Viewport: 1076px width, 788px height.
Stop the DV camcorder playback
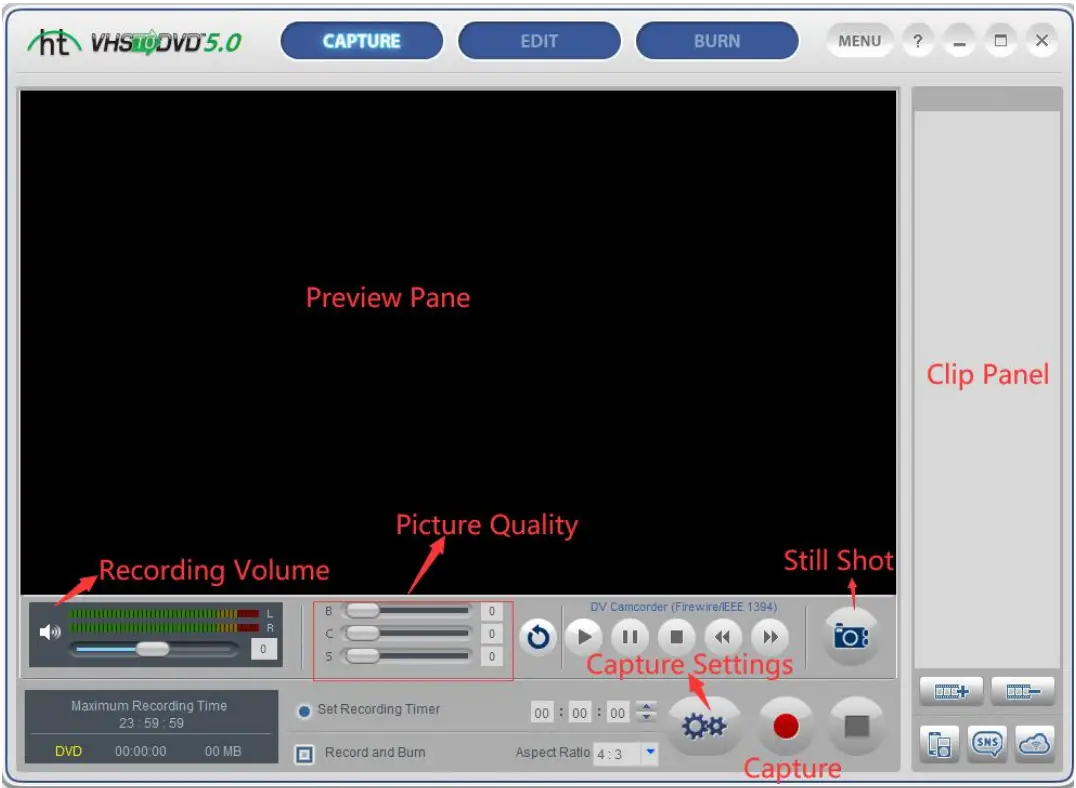coord(677,637)
